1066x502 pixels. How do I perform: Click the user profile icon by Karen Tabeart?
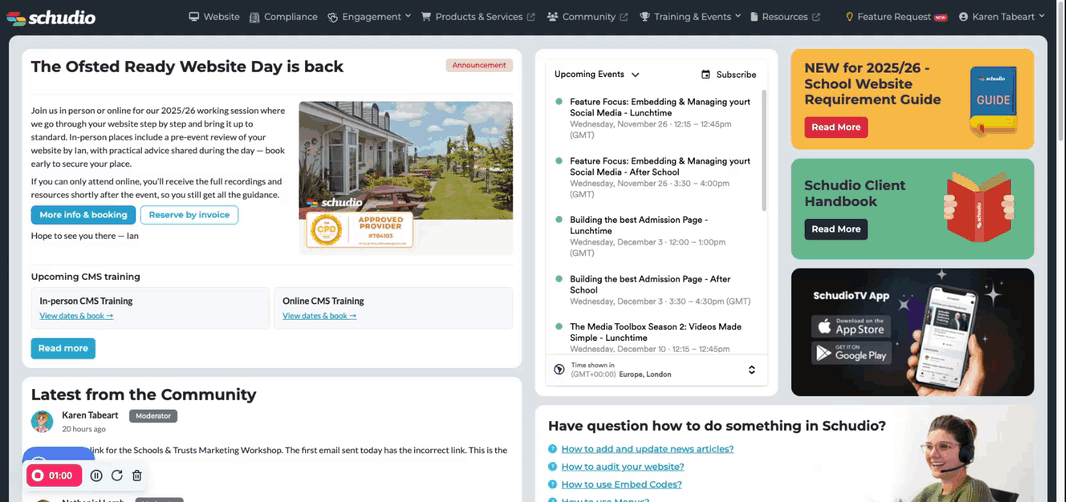(963, 17)
